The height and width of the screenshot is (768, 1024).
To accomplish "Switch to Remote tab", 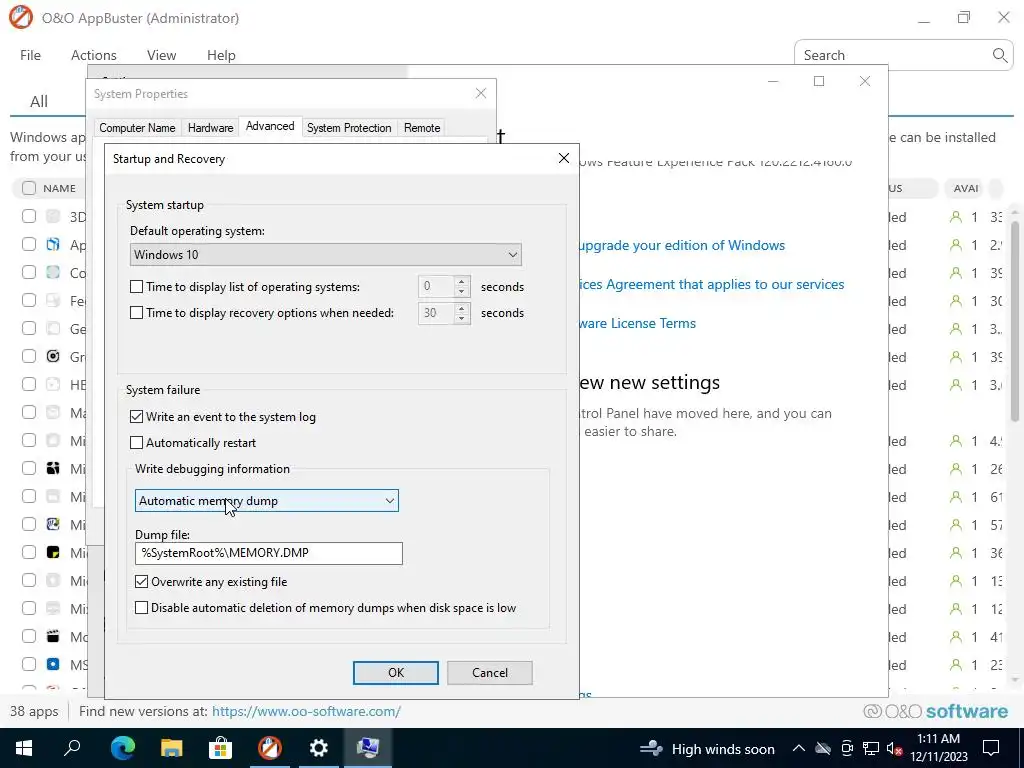I will (x=422, y=128).
